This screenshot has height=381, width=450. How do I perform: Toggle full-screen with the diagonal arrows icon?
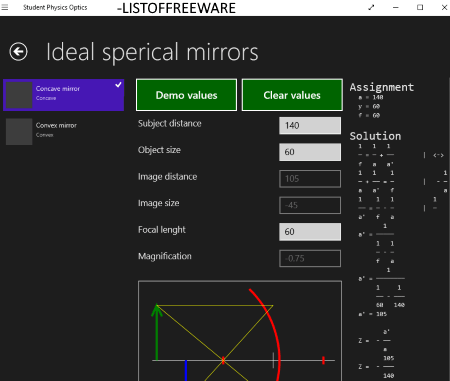pos(371,7)
